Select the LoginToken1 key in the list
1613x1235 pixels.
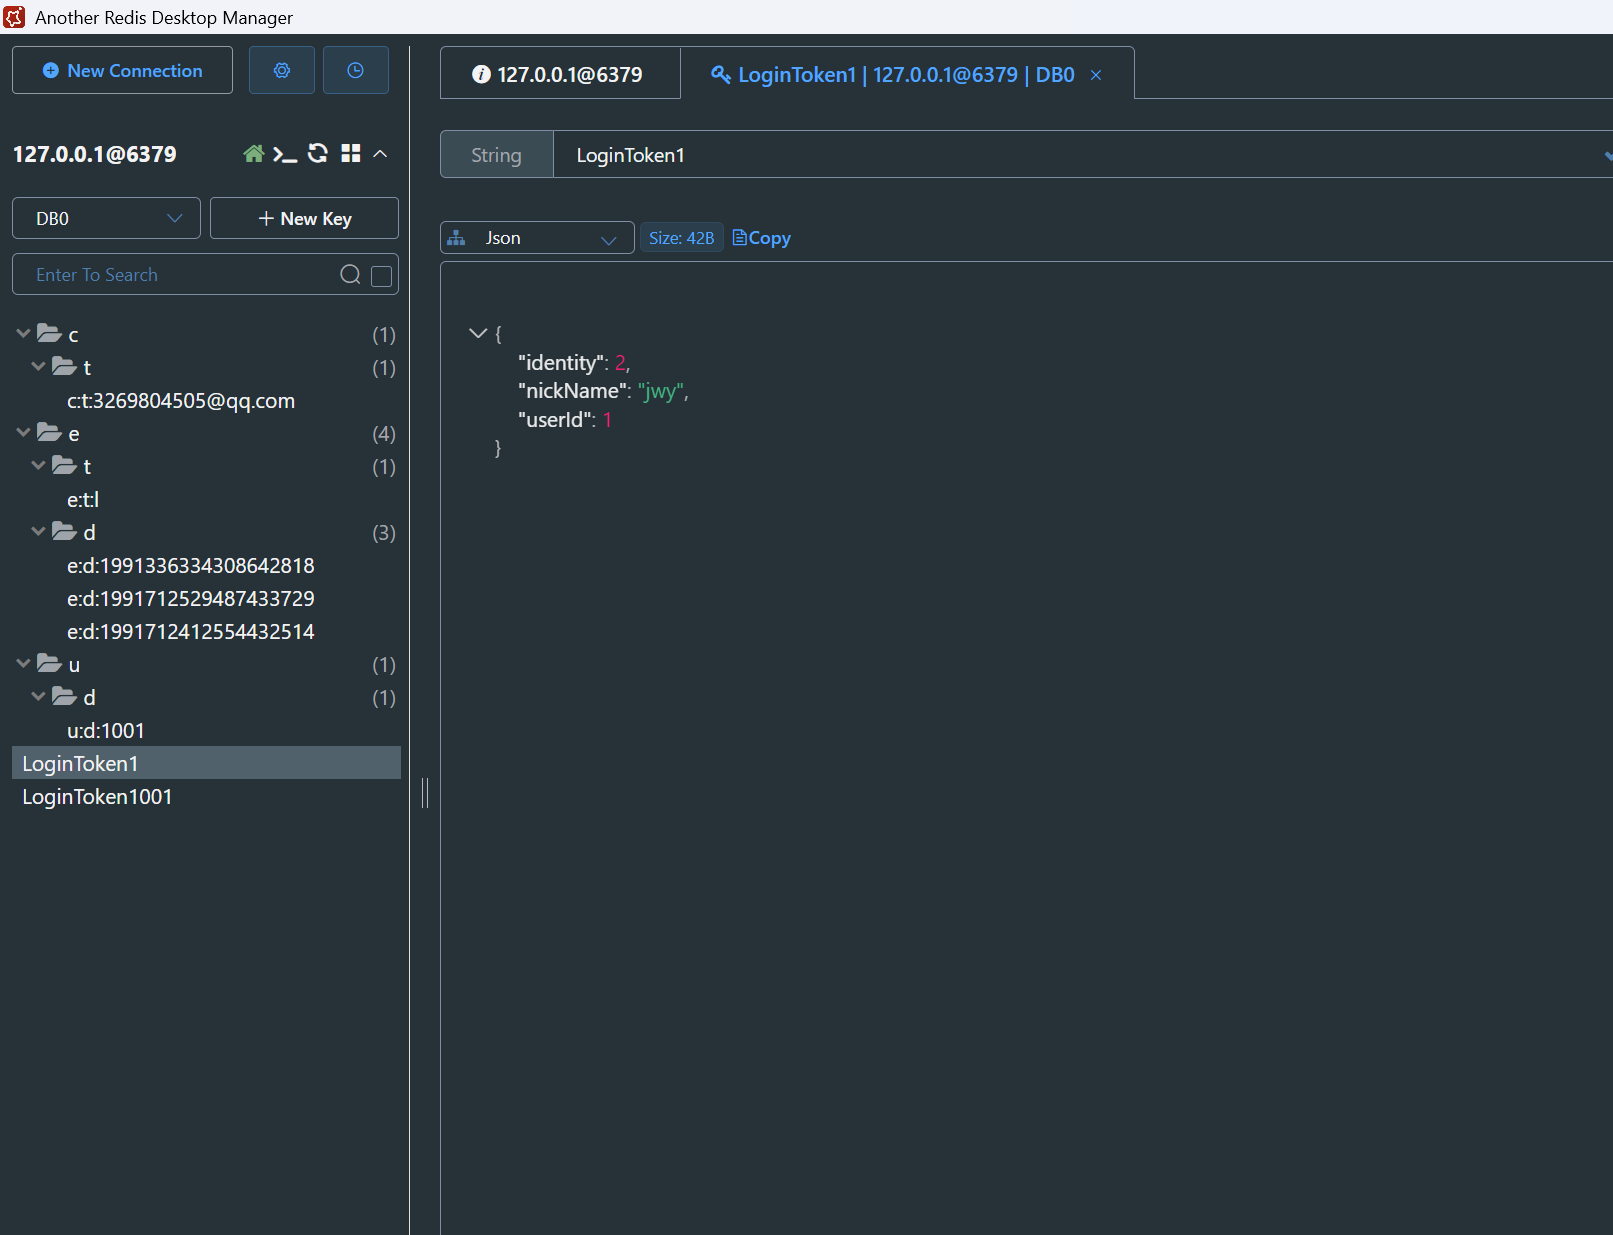pos(206,763)
